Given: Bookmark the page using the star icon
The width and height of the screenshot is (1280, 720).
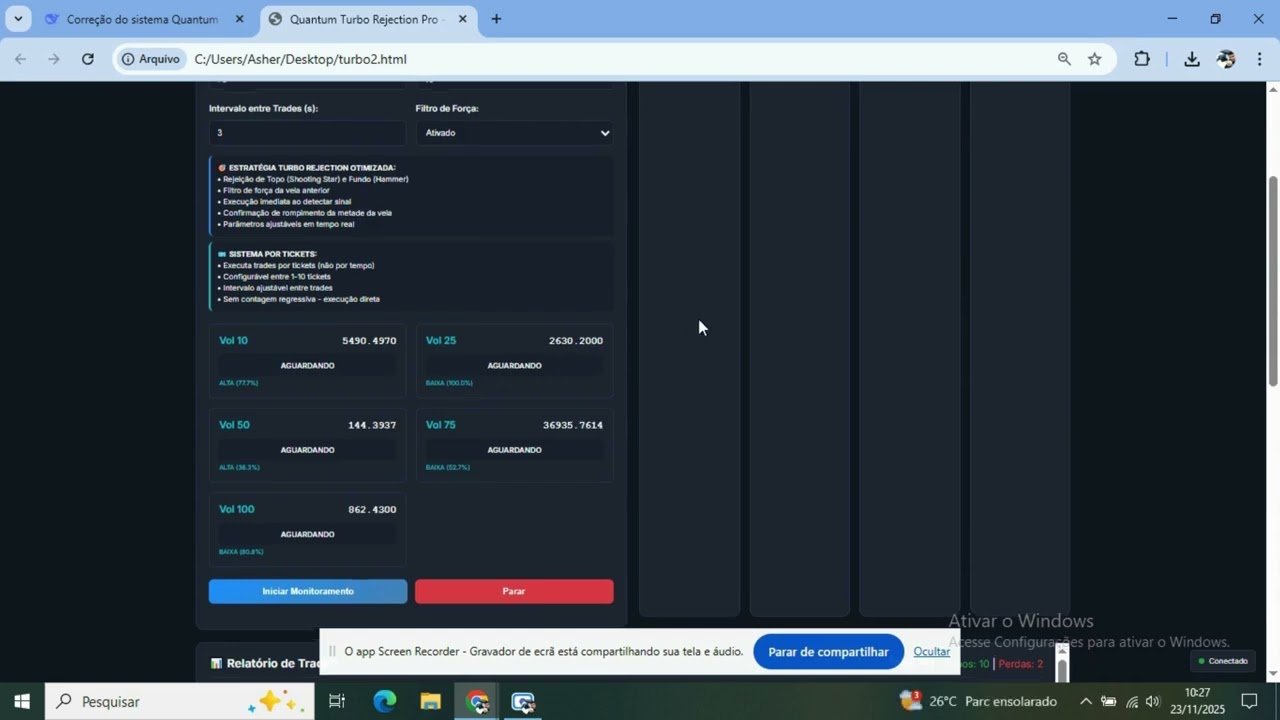Looking at the screenshot, I should [1096, 59].
